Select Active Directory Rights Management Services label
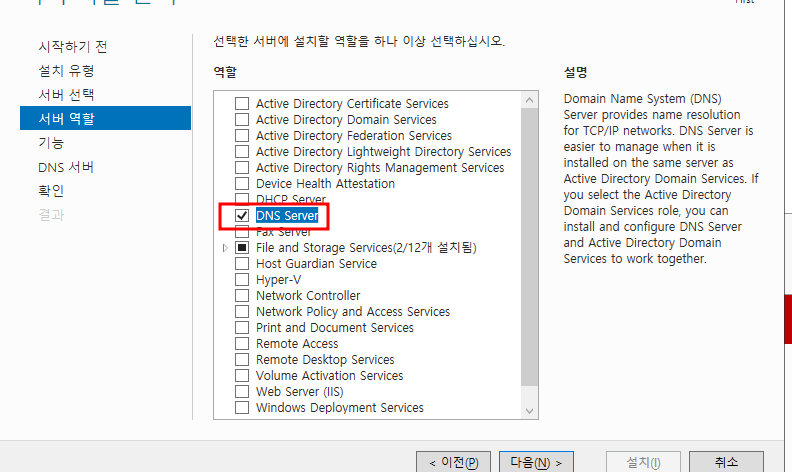Viewport: 792px width, 472px height. pyautogui.click(x=380, y=168)
